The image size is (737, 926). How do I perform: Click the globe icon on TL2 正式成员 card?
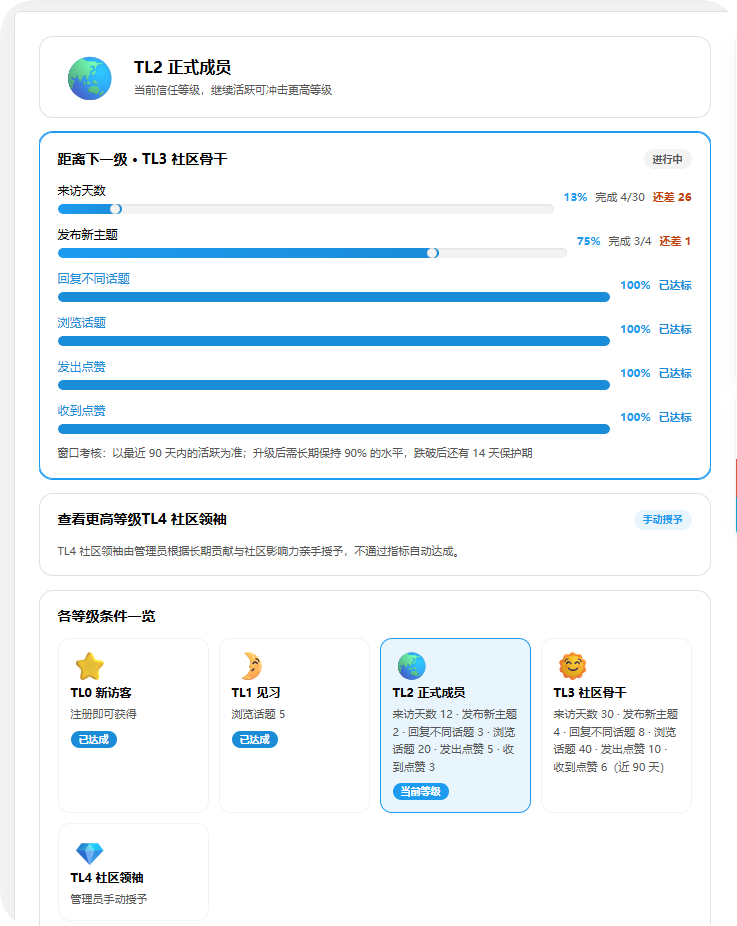coord(412,666)
